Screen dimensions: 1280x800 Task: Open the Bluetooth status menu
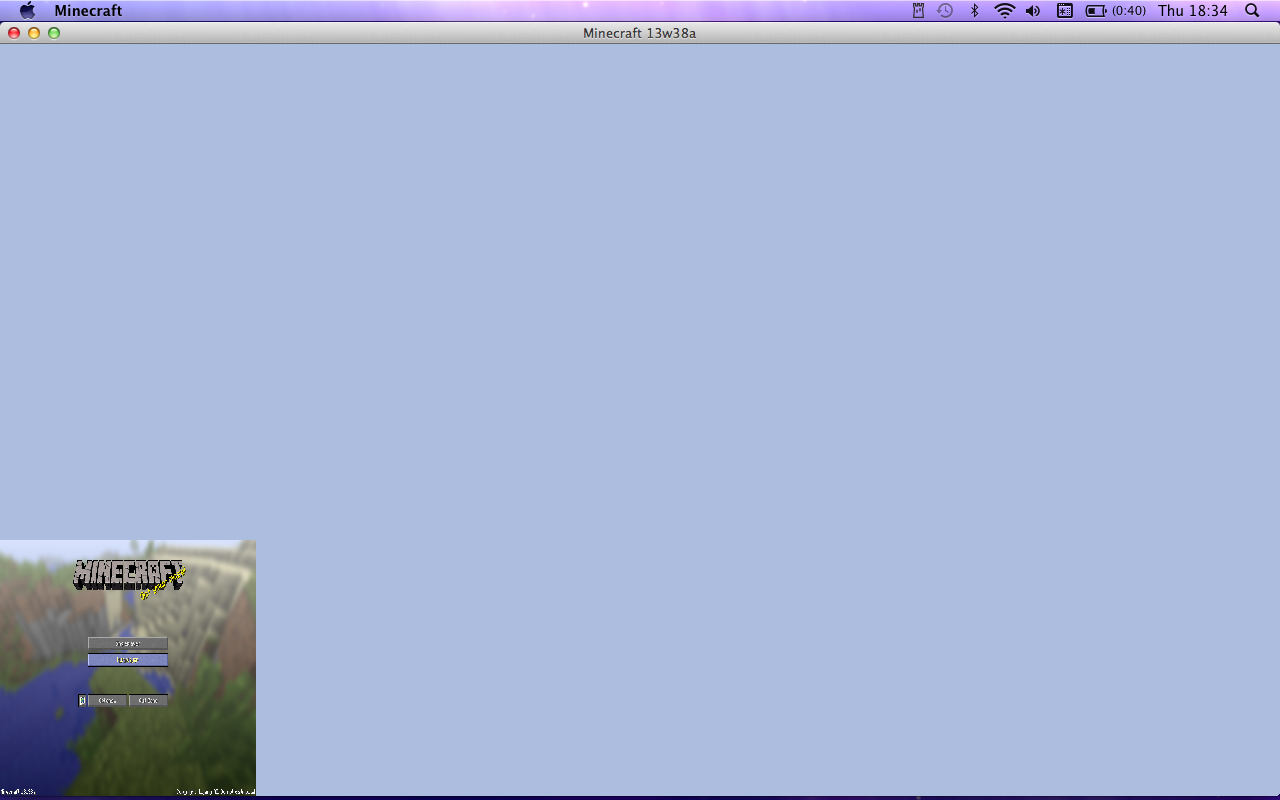974,11
